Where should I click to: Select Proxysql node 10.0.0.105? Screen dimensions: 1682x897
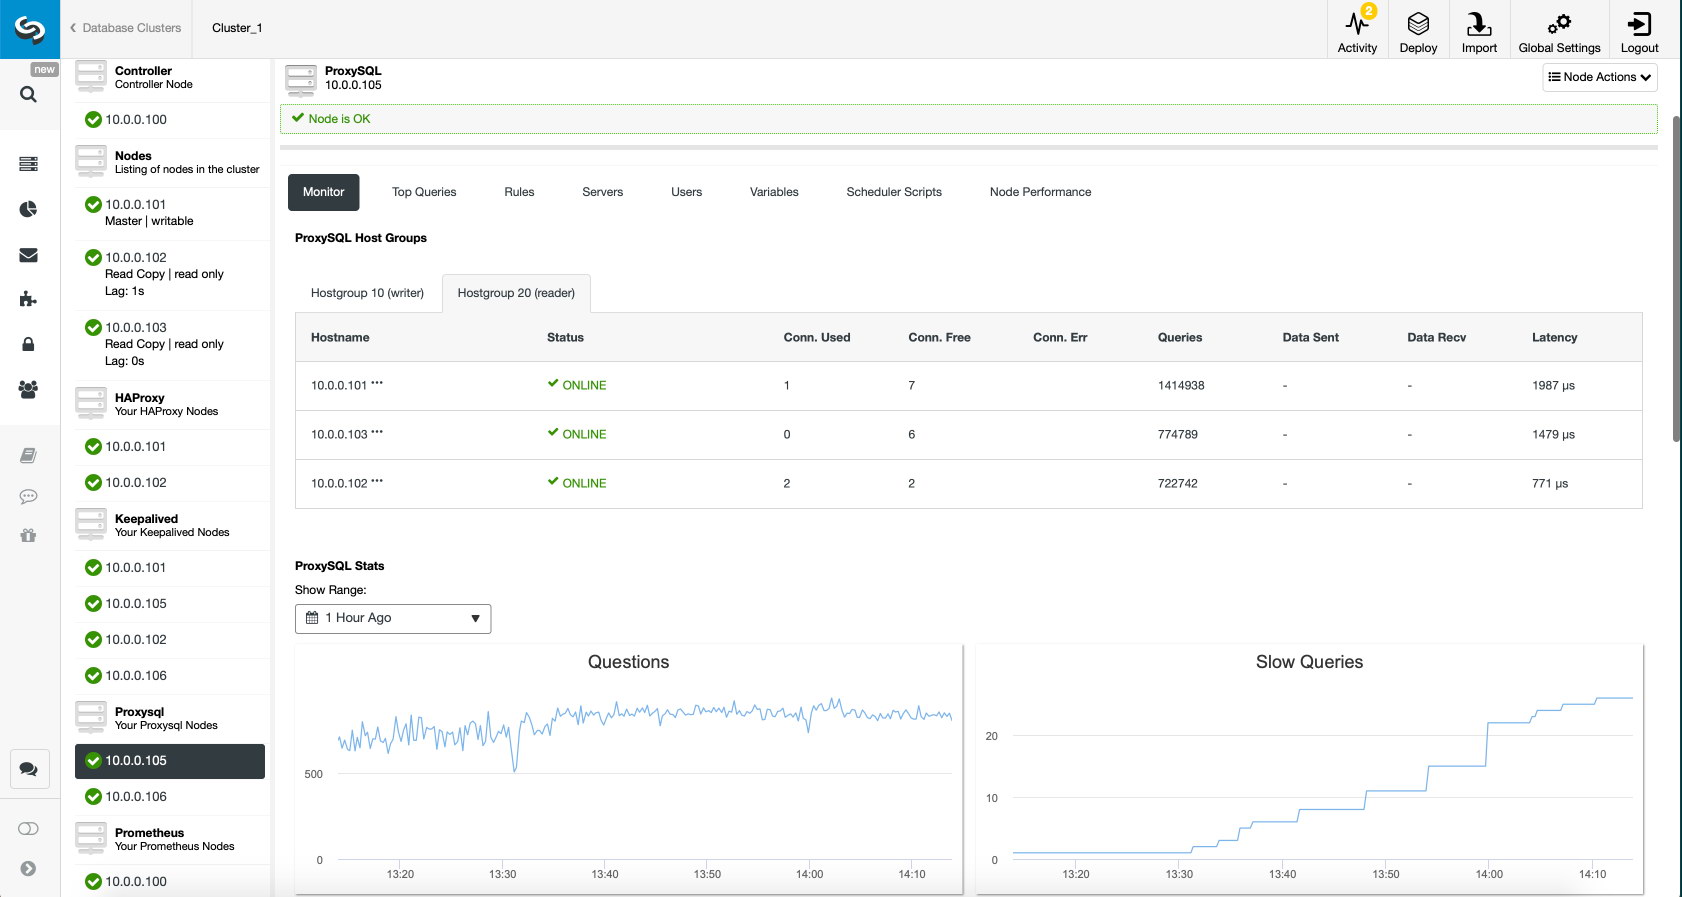point(170,761)
